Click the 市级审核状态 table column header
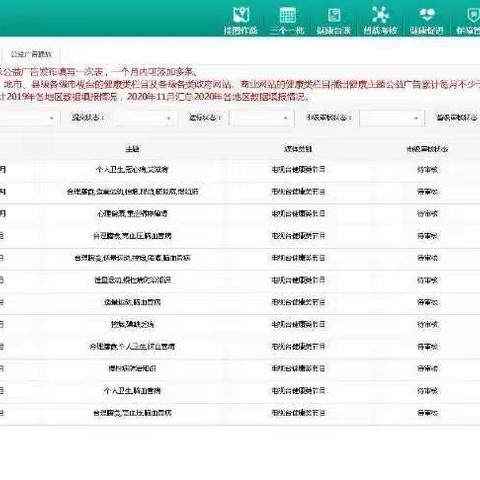Viewport: 480px width, 480px height. [427, 149]
